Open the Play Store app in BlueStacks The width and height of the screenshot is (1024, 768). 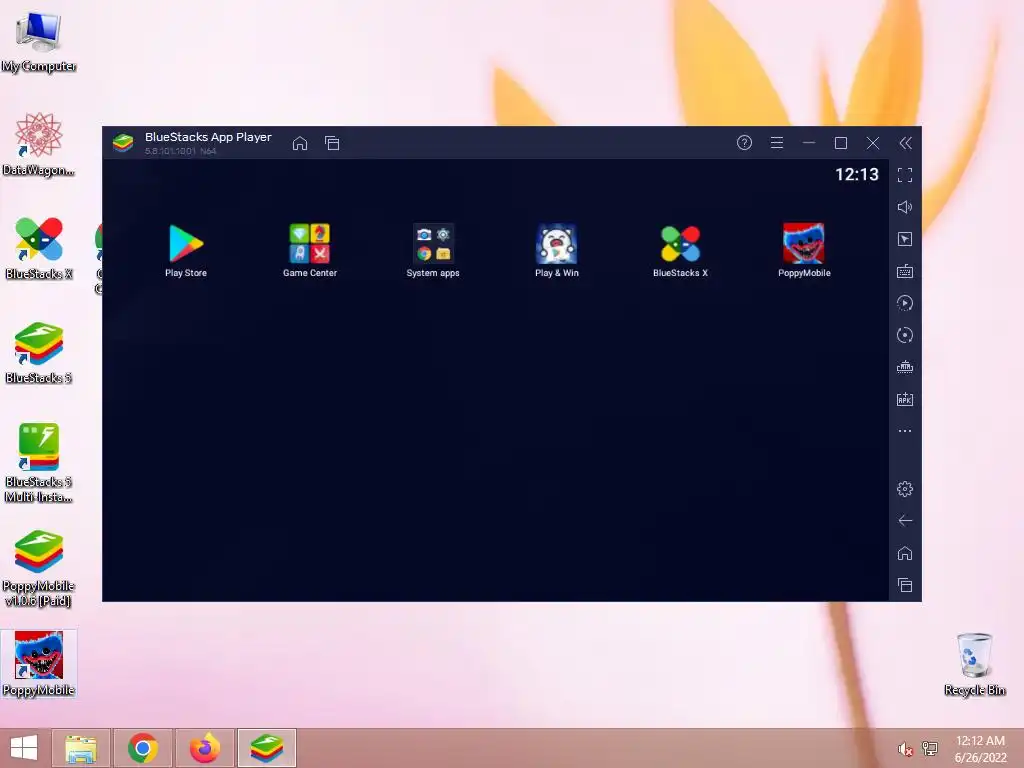(186, 250)
